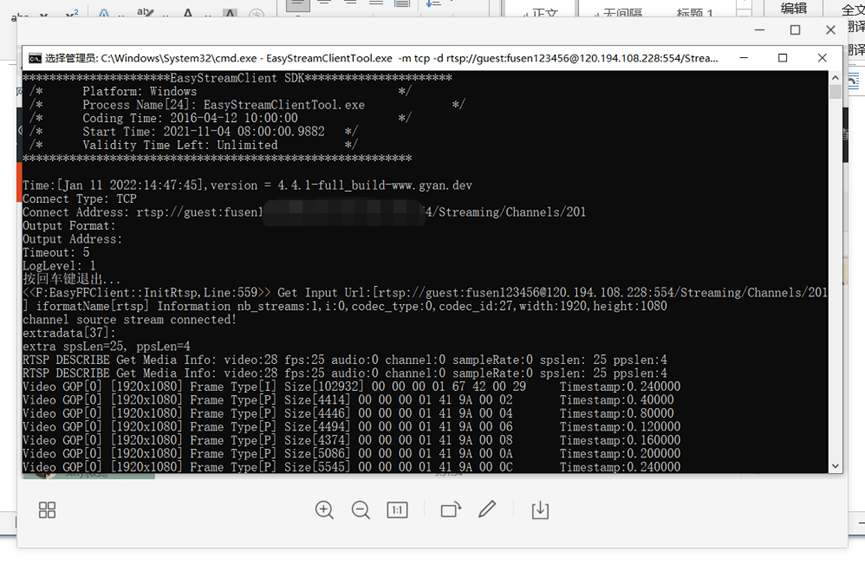Click the 'Timeout: 5' line
Screen dimensions: 865x565
pos(56,253)
